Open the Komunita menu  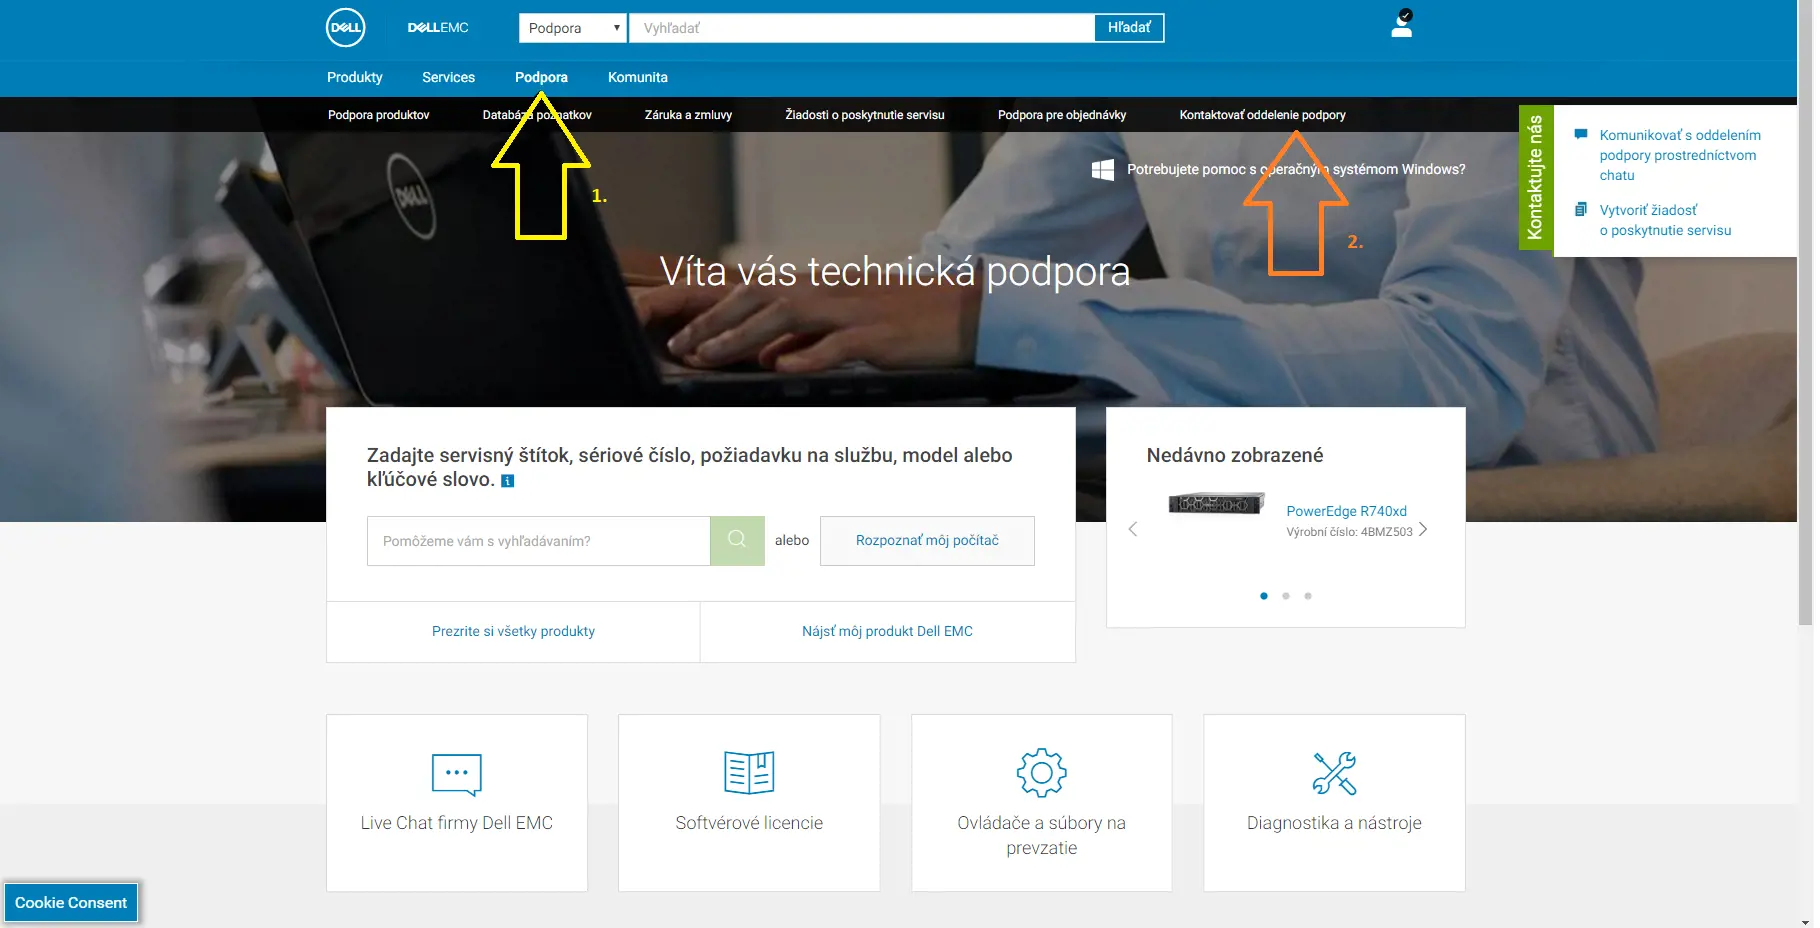coord(638,77)
